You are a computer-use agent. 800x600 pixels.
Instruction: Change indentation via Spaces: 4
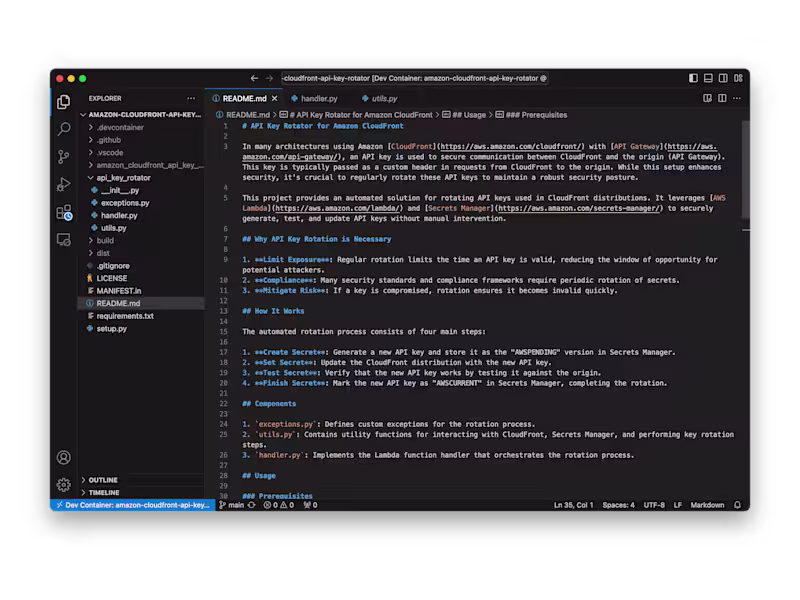click(618, 505)
